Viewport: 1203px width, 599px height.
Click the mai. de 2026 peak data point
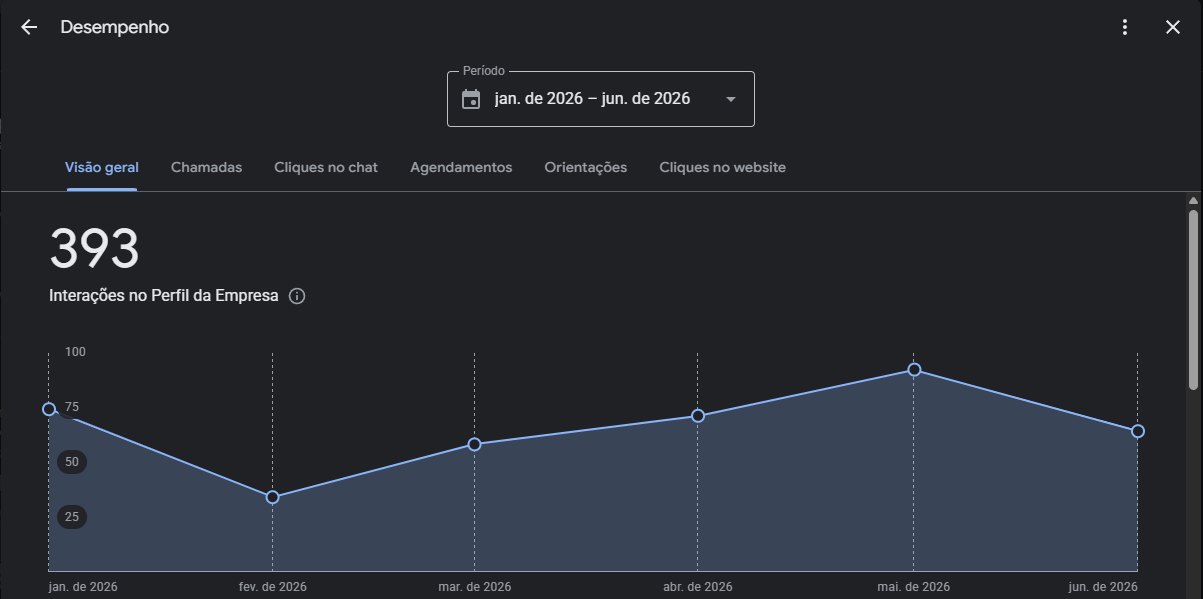pos(914,370)
